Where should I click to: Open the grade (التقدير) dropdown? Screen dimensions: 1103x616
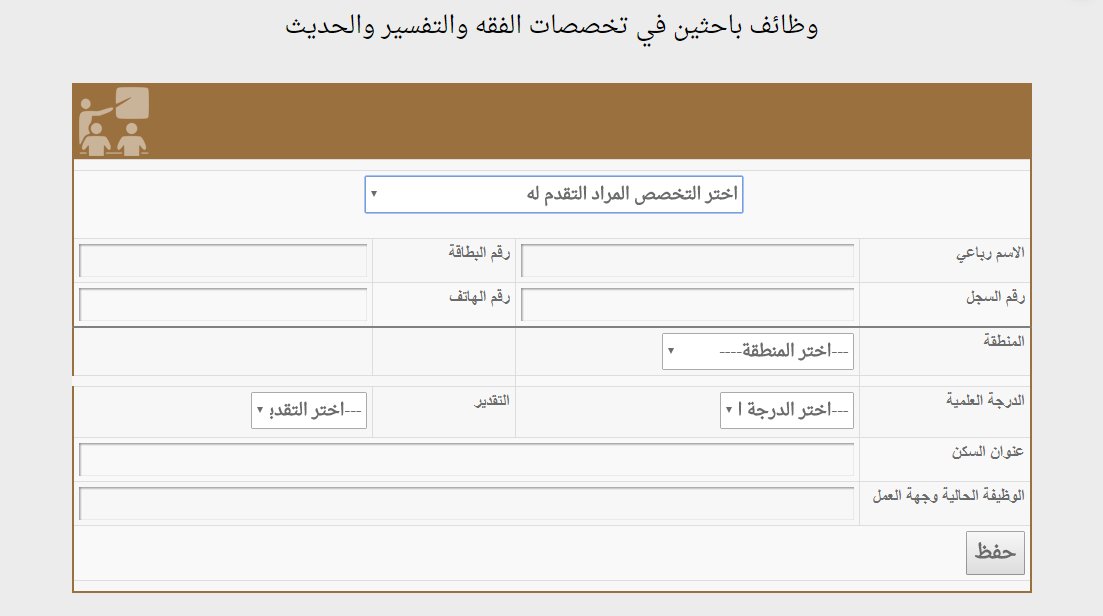(x=309, y=410)
